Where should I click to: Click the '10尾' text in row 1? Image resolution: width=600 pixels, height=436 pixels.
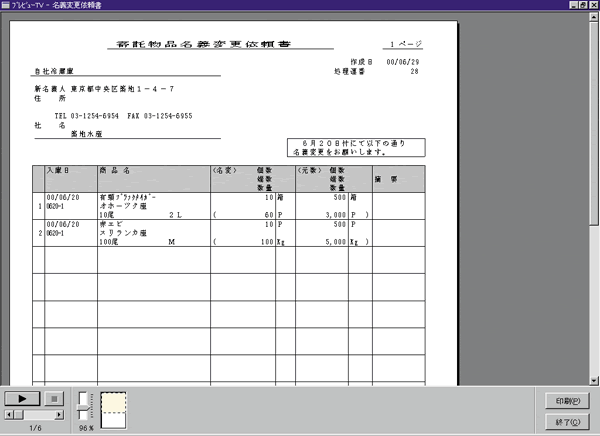coord(107,215)
